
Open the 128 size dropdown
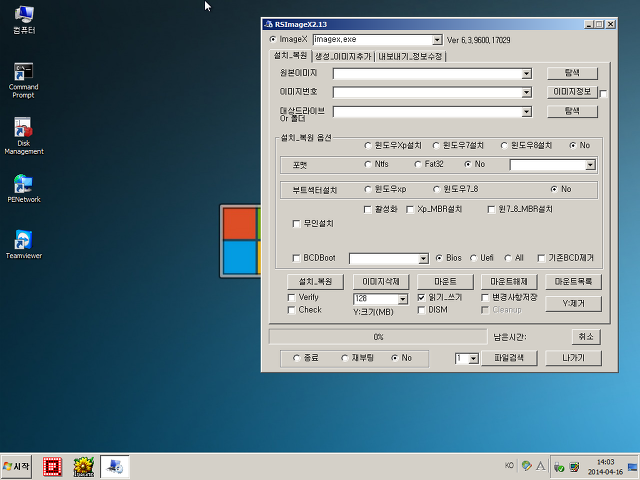[x=403, y=299]
